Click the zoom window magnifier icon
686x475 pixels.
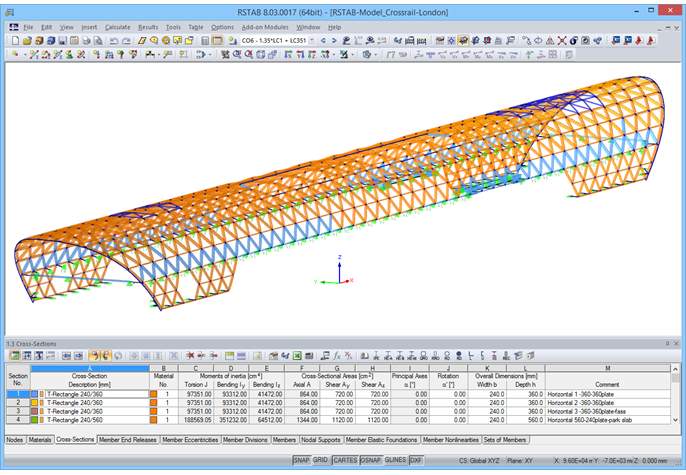click(x=237, y=55)
